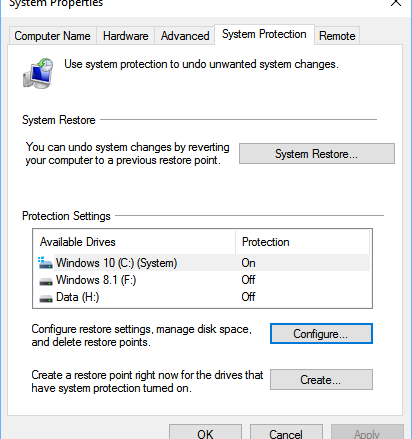Click the Data (H:) drive icon
The image size is (412, 439).
pos(46,298)
